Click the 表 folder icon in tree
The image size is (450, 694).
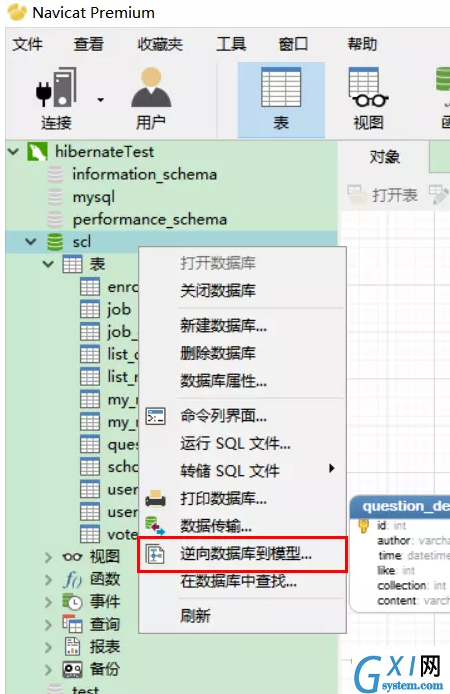pyautogui.click(x=72, y=265)
